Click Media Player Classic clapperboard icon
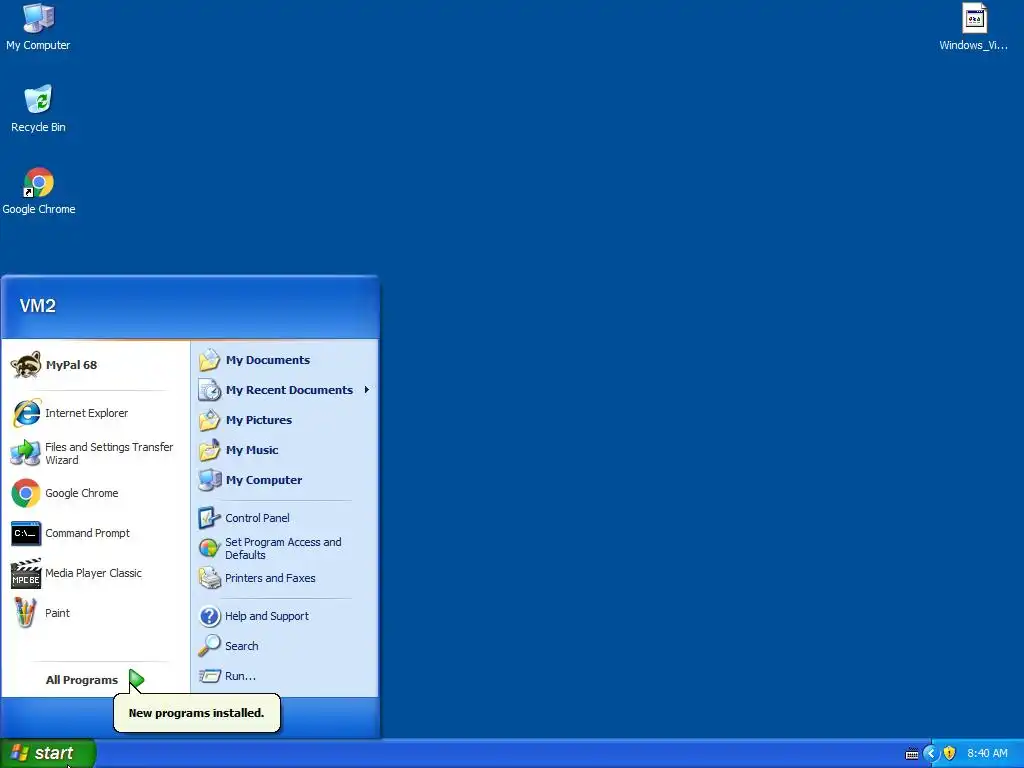 tap(26, 573)
